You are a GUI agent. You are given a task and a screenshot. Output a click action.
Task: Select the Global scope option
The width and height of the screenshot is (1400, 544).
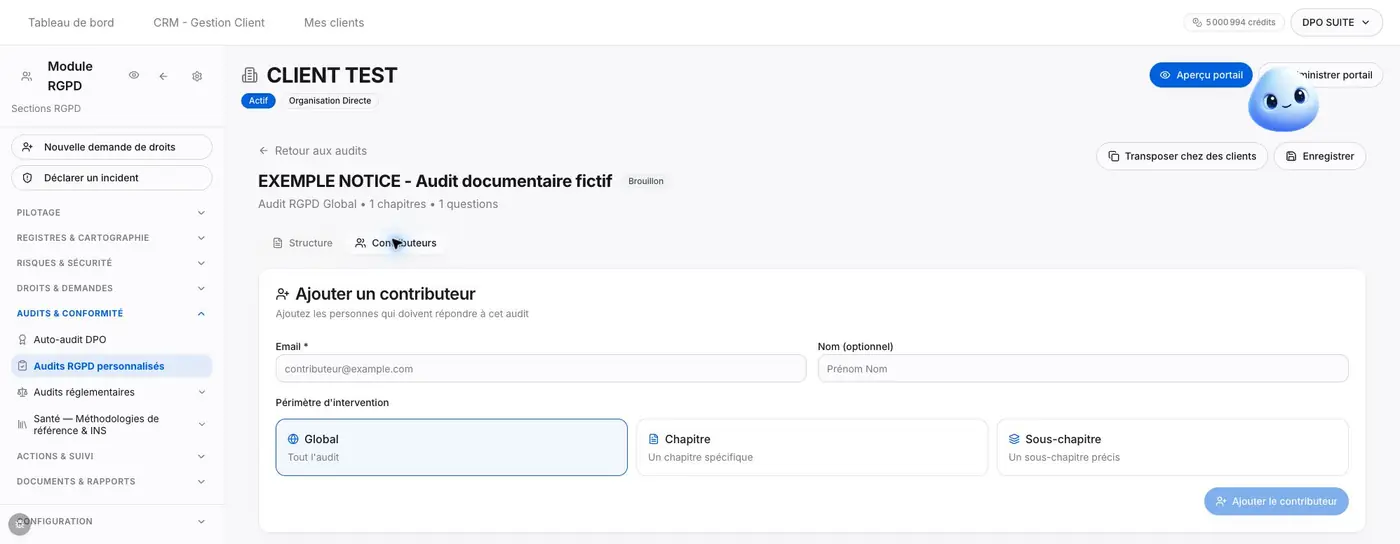pos(451,447)
